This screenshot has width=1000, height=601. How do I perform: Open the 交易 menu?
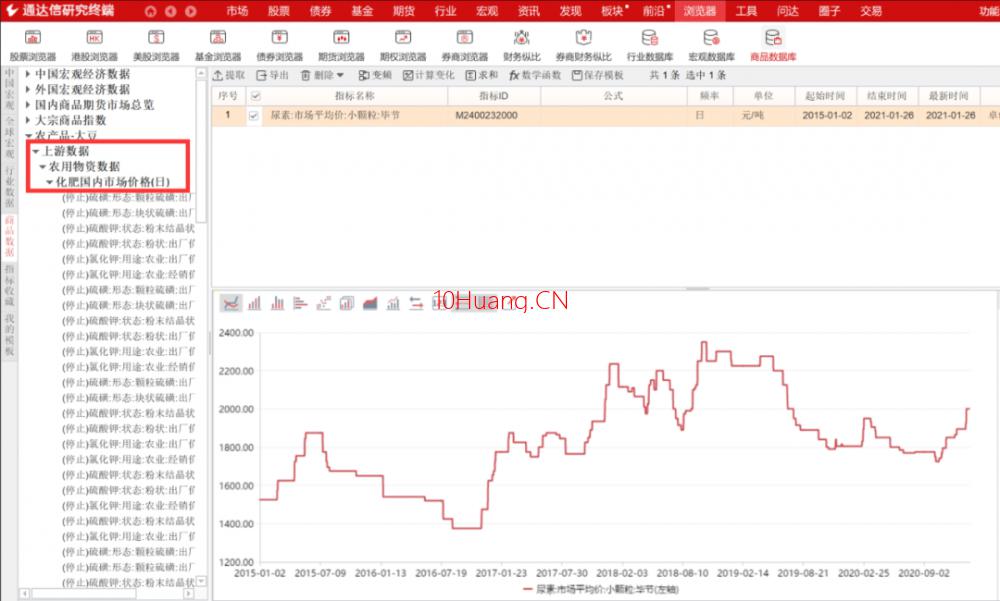pos(871,11)
